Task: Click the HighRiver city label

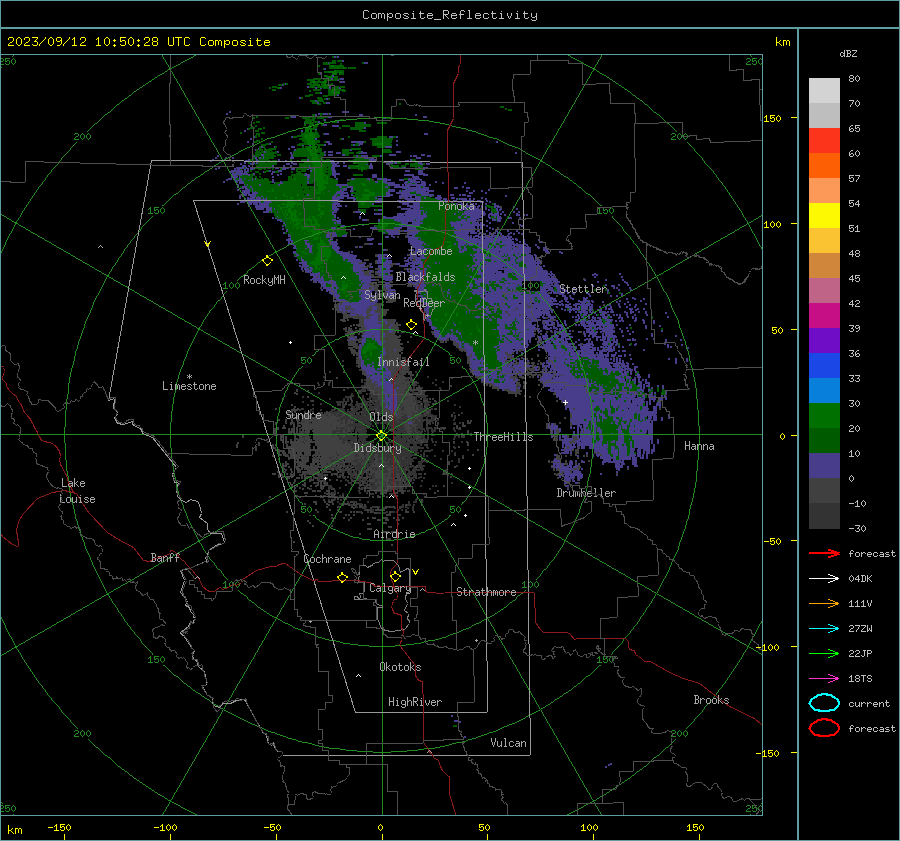Action: (414, 702)
